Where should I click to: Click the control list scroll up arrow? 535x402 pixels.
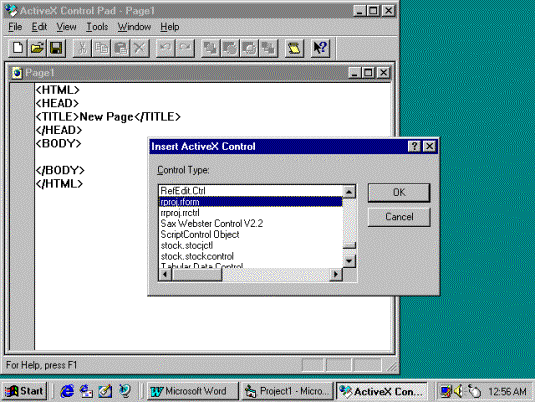[349, 192]
